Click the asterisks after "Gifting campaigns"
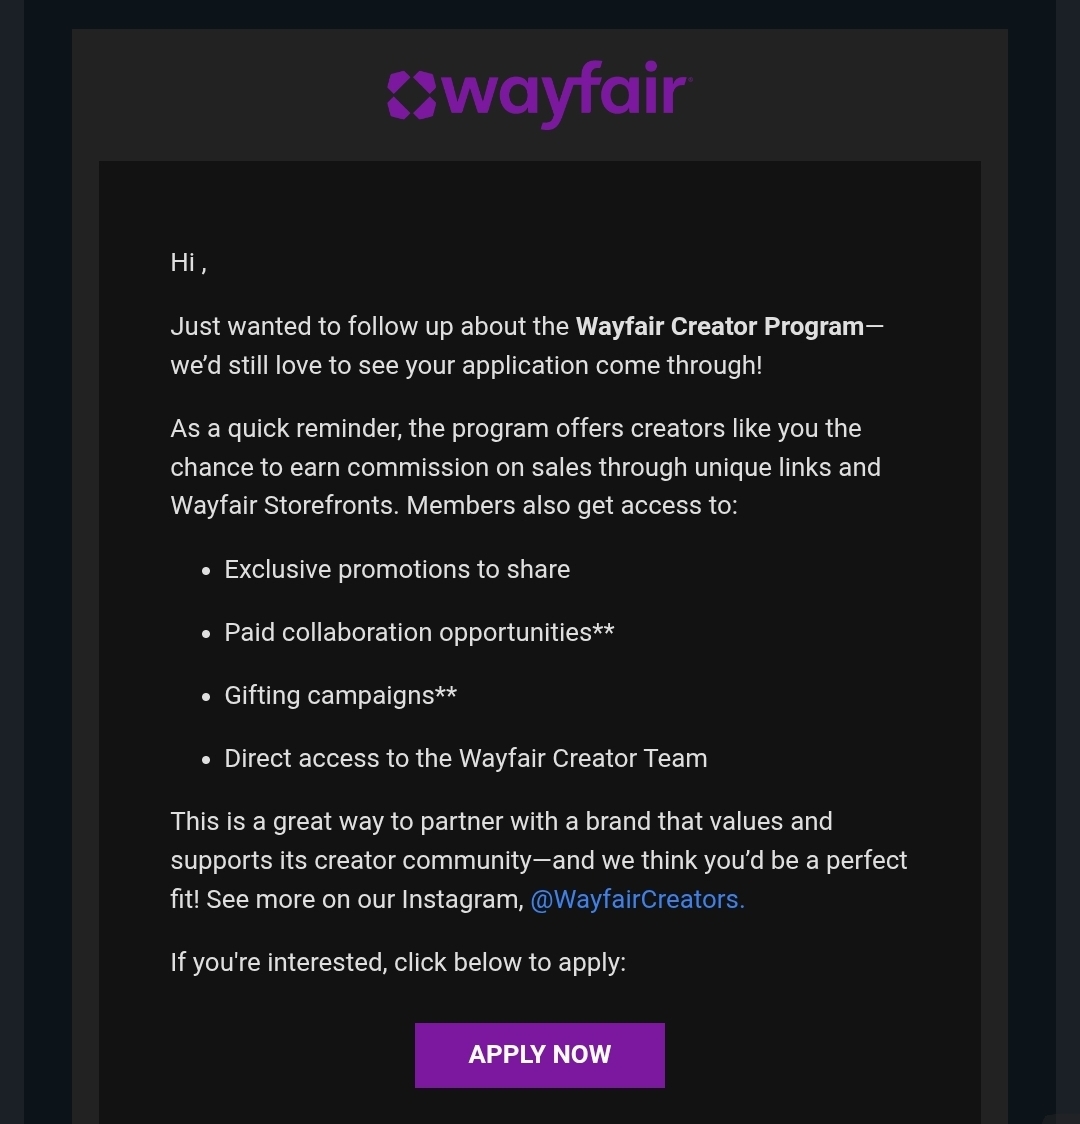This screenshot has height=1124, width=1080. click(x=446, y=694)
